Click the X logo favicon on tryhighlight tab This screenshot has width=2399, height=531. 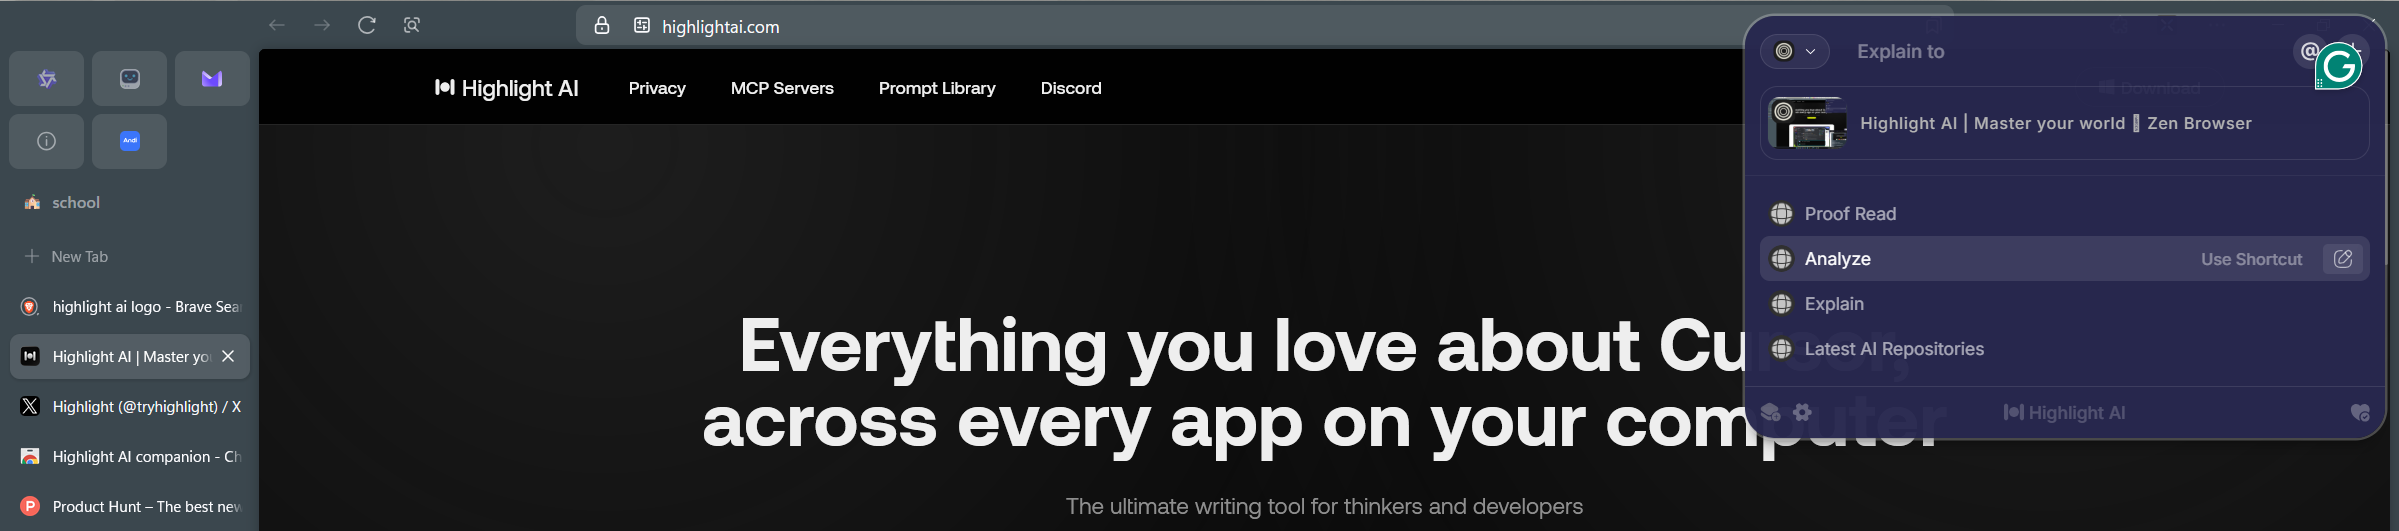(x=30, y=406)
